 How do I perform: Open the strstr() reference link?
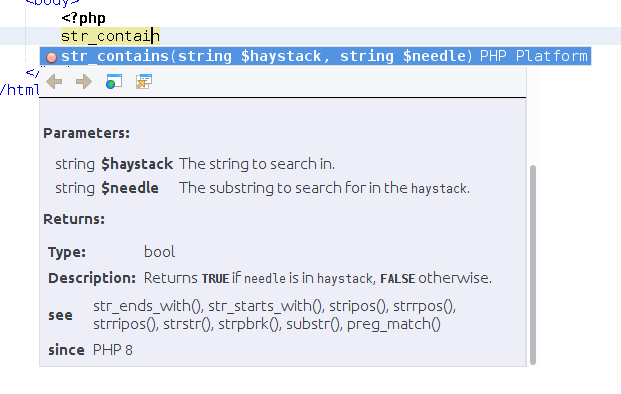[x=187, y=324]
